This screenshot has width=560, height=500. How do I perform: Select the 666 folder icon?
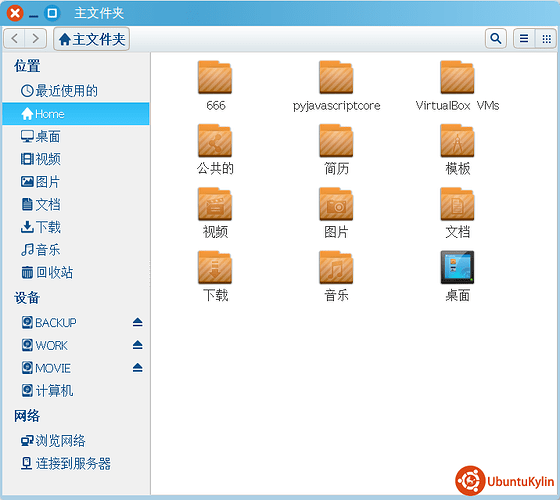(215, 78)
